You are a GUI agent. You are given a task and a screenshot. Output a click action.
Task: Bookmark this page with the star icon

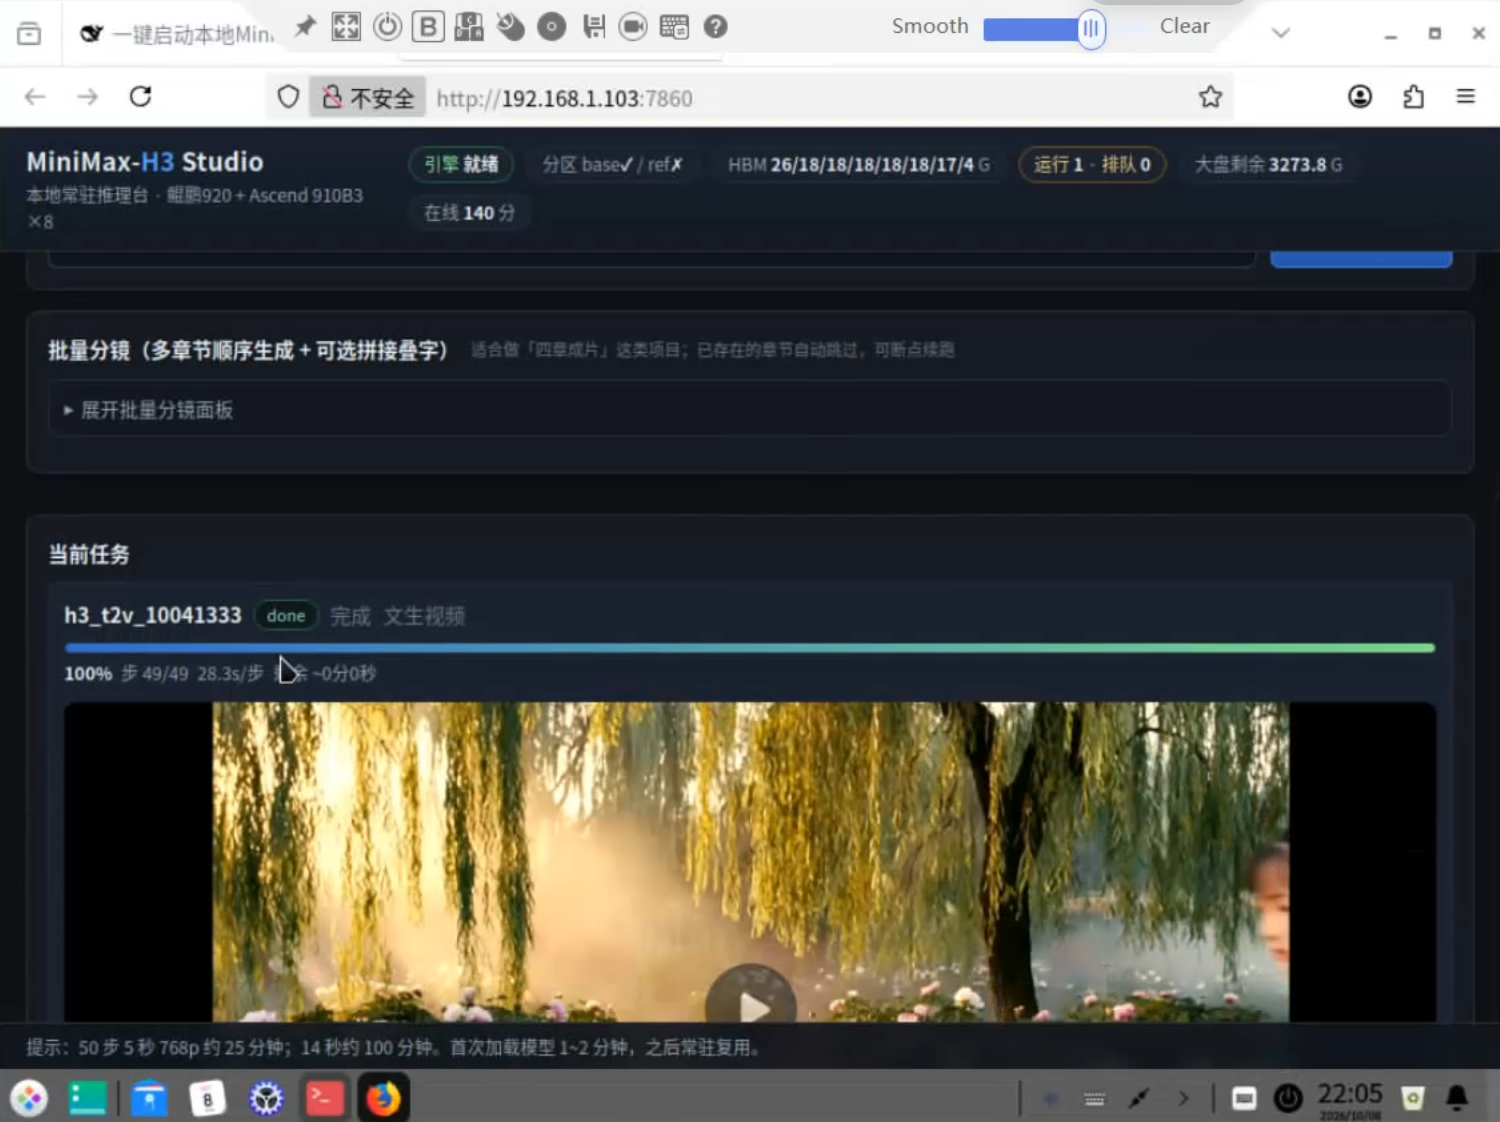coord(1210,97)
